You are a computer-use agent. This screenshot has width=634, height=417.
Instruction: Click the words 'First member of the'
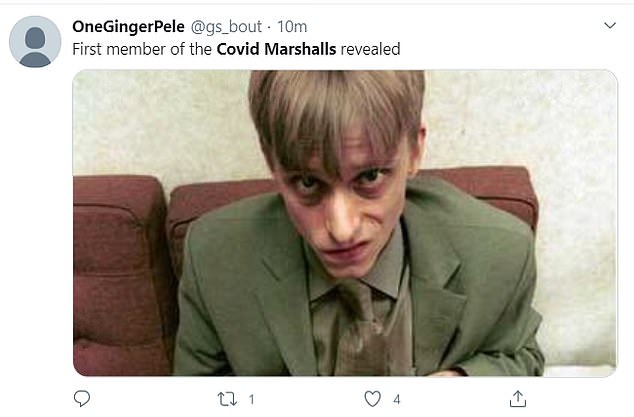coord(142,48)
